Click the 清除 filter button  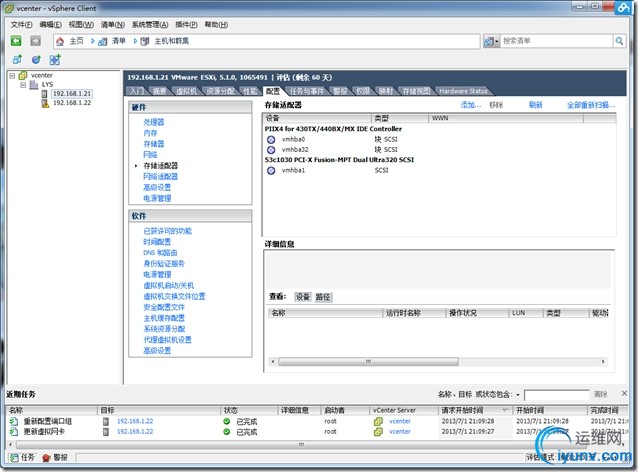point(601,394)
